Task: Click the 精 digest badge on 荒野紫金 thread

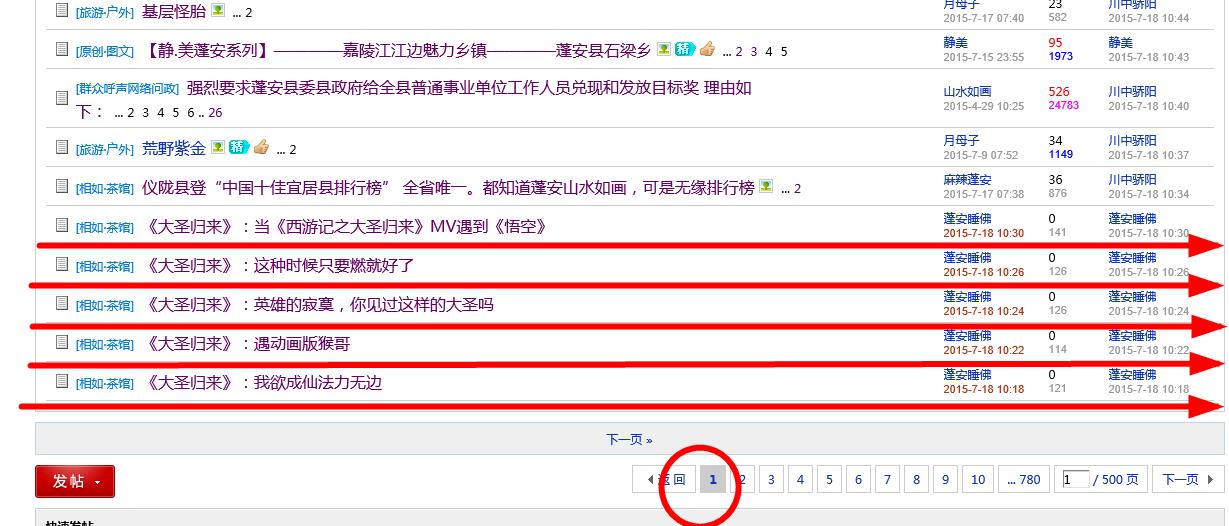Action: coord(238,148)
